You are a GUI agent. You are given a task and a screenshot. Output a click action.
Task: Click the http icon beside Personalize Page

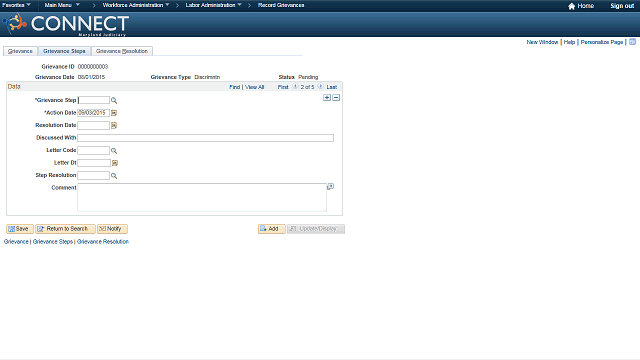(x=632, y=42)
